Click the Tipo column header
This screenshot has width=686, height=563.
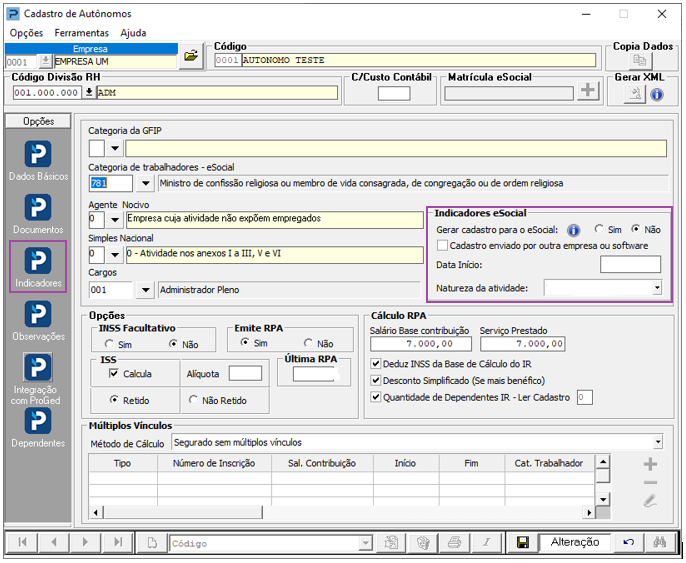(122, 463)
